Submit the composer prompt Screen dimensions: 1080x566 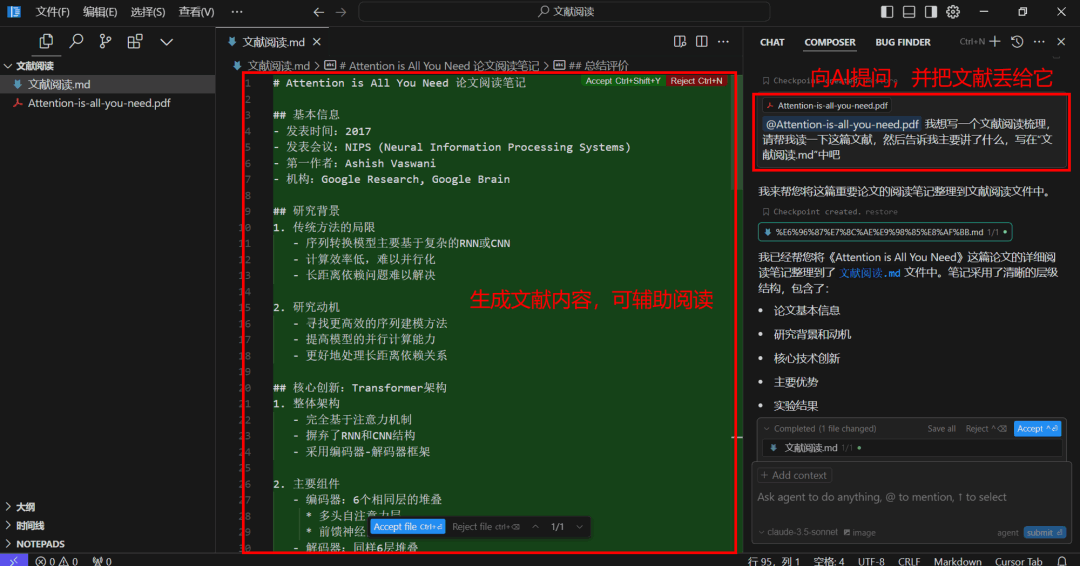coord(1044,532)
